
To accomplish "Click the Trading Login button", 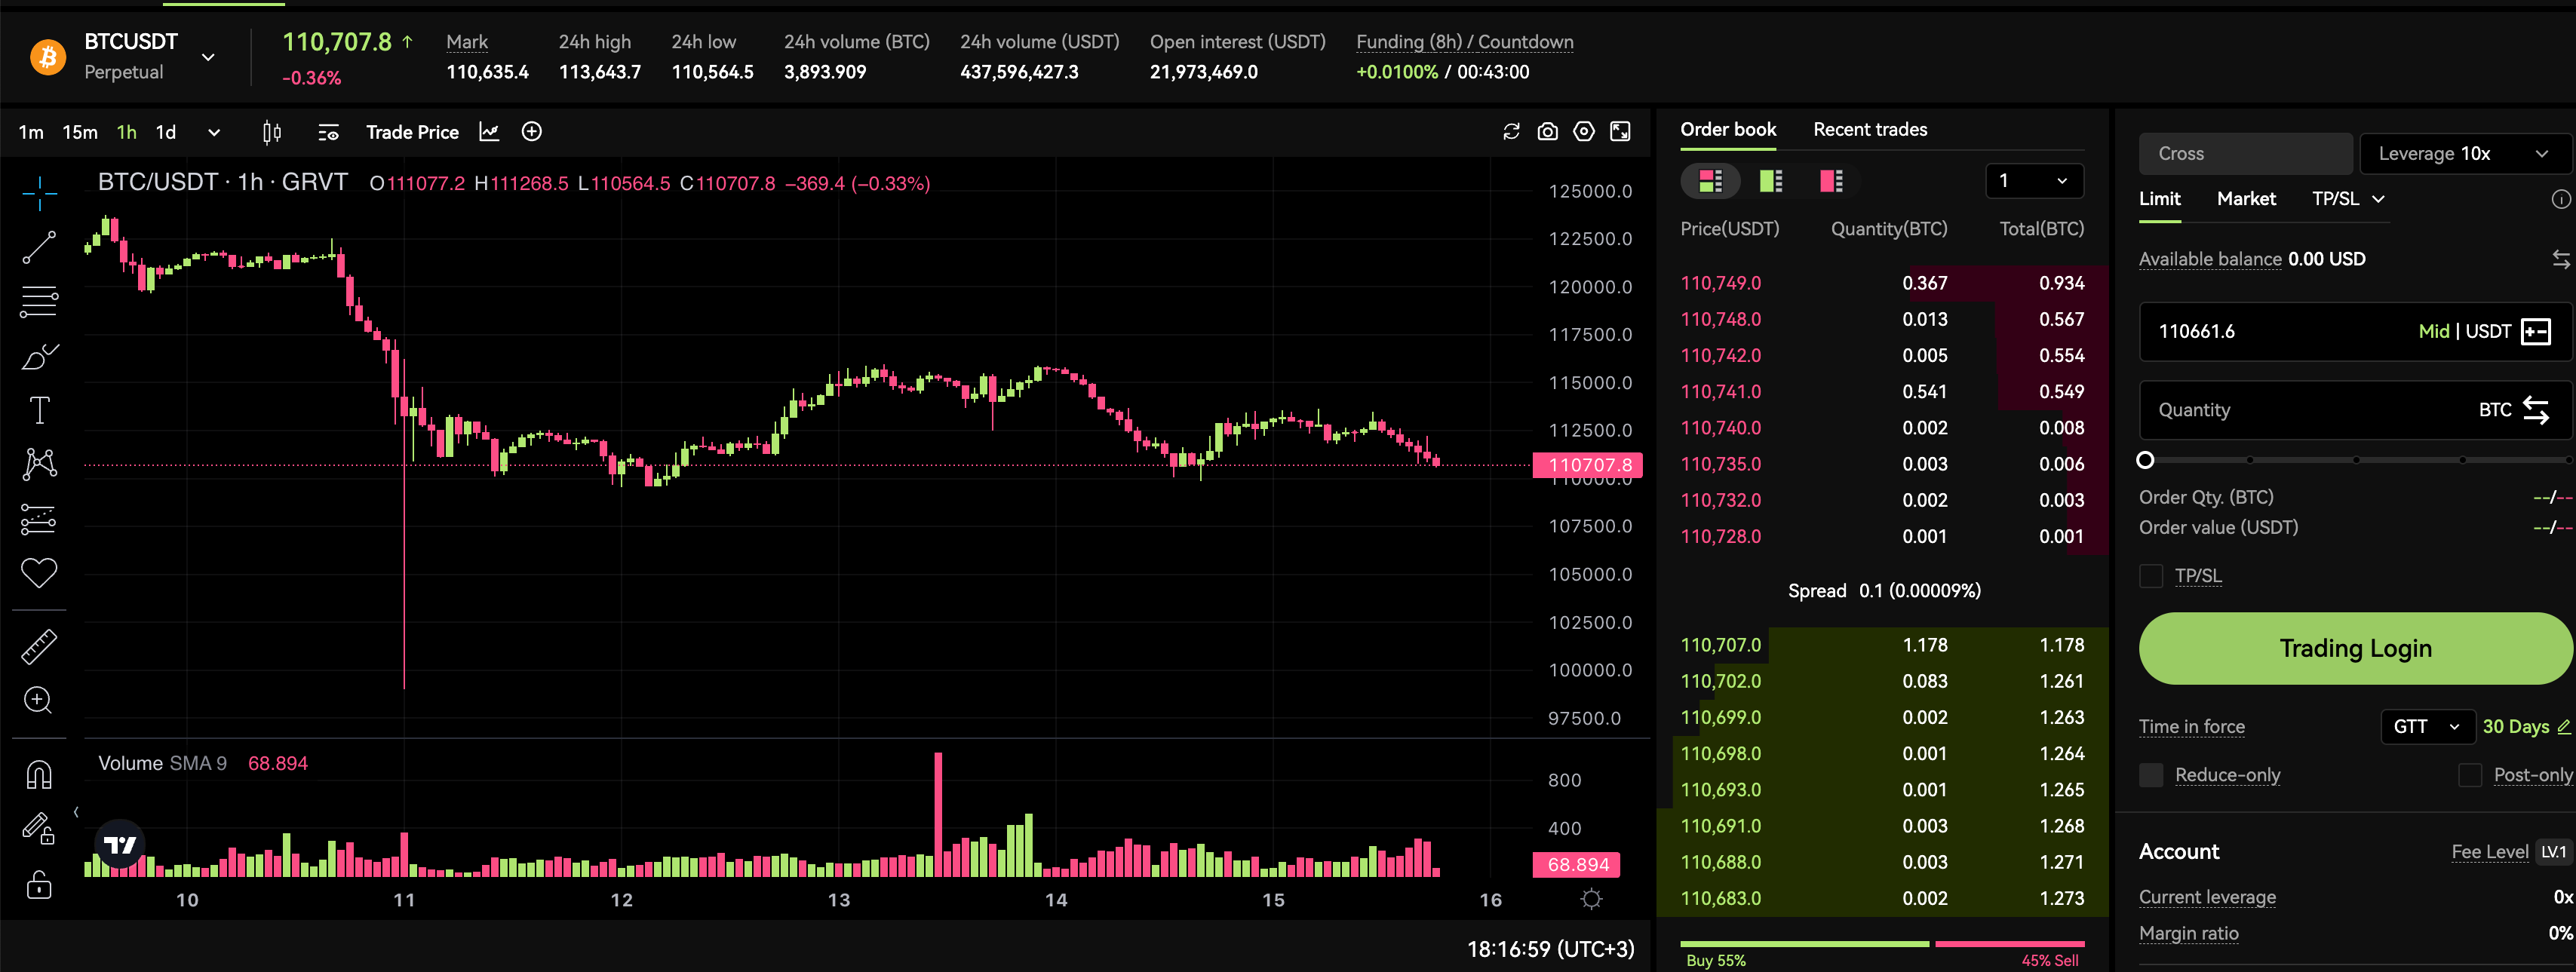I will (x=2355, y=648).
